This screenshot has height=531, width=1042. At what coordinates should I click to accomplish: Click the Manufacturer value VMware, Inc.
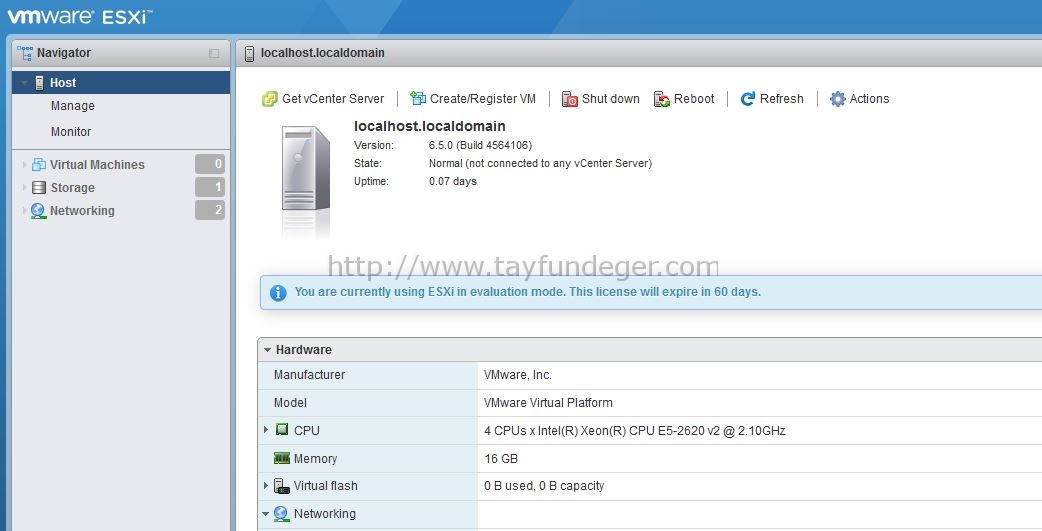point(518,375)
